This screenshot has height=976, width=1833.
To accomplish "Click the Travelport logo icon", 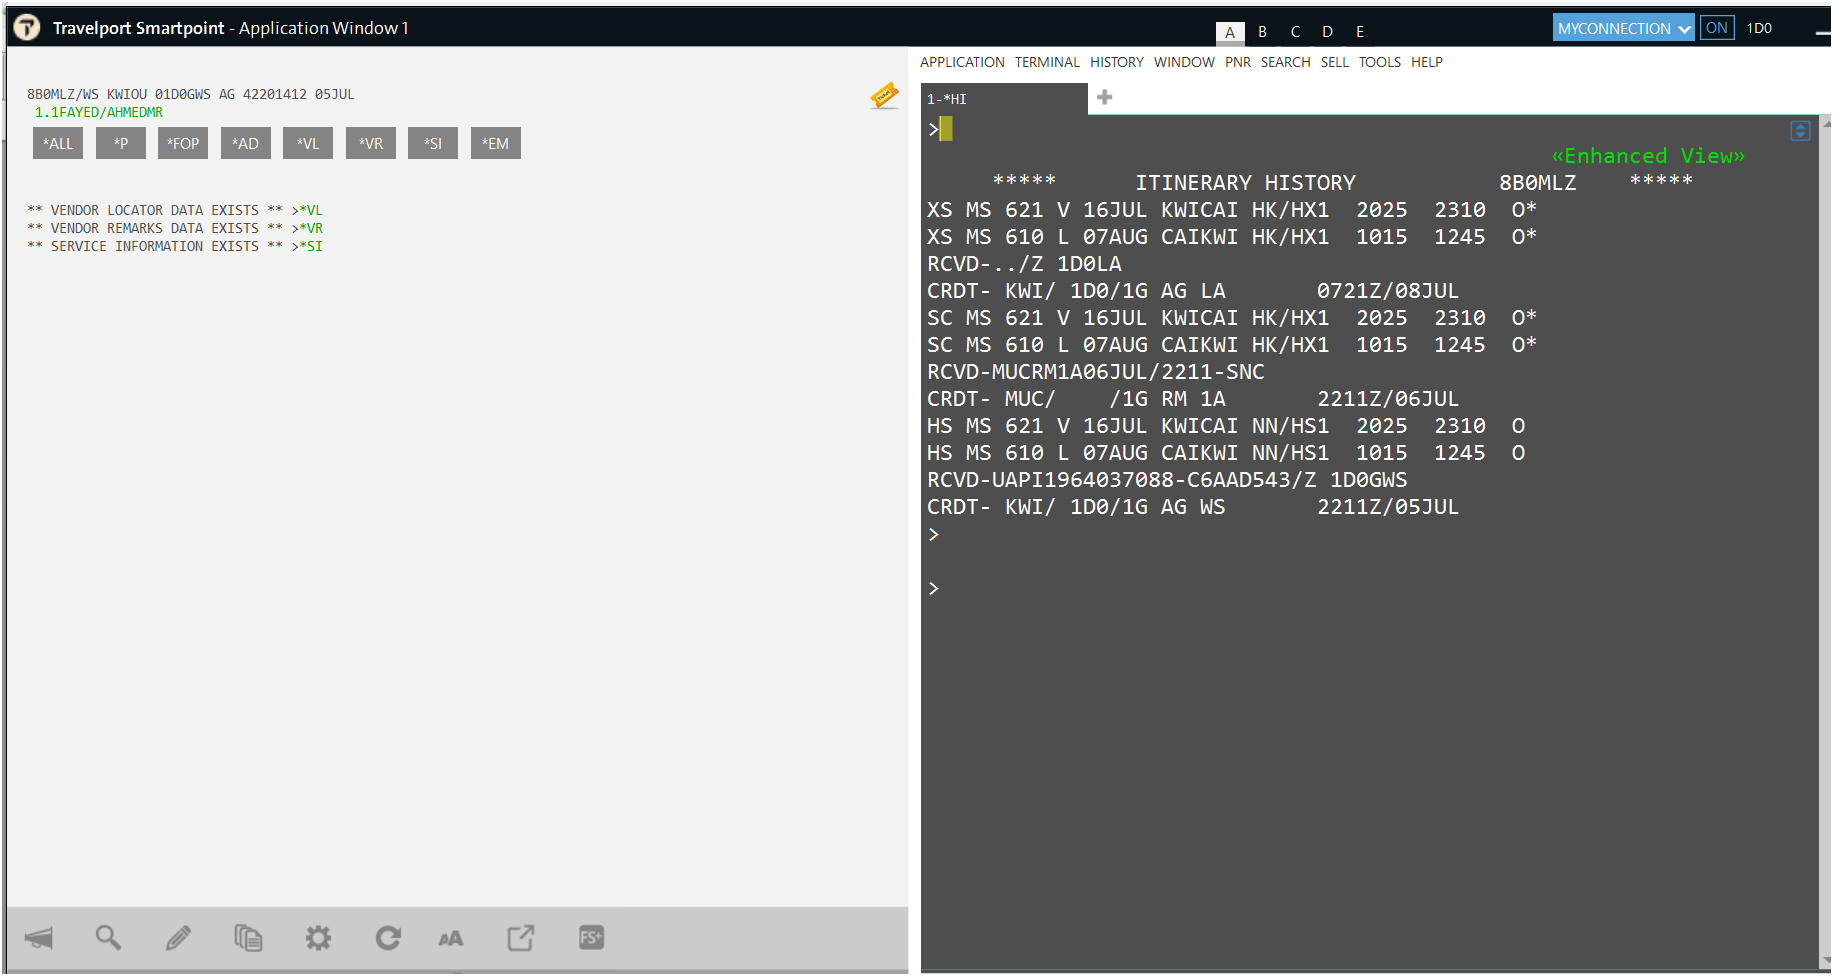I will point(27,27).
